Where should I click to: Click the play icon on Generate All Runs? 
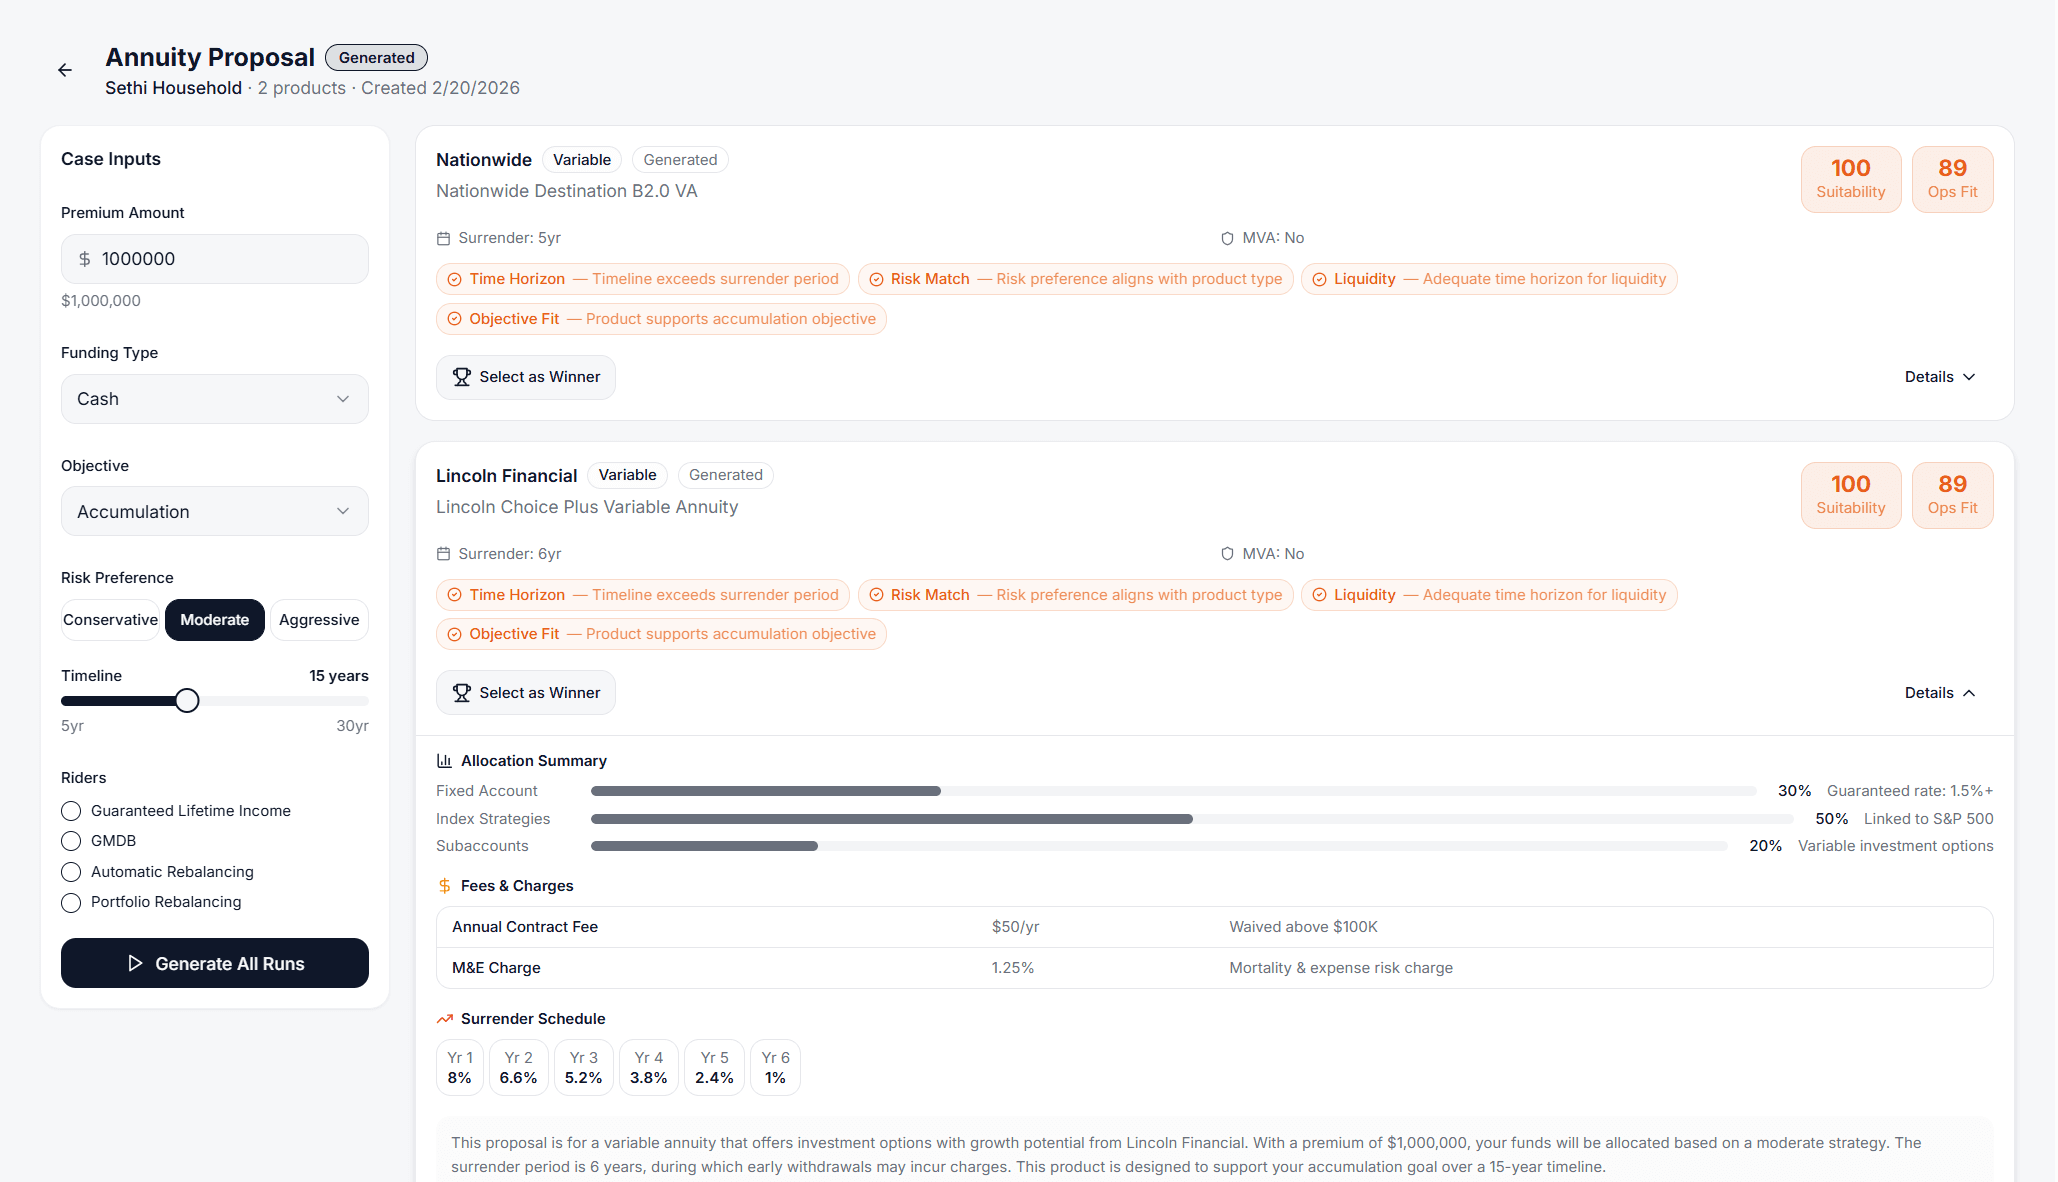135,964
